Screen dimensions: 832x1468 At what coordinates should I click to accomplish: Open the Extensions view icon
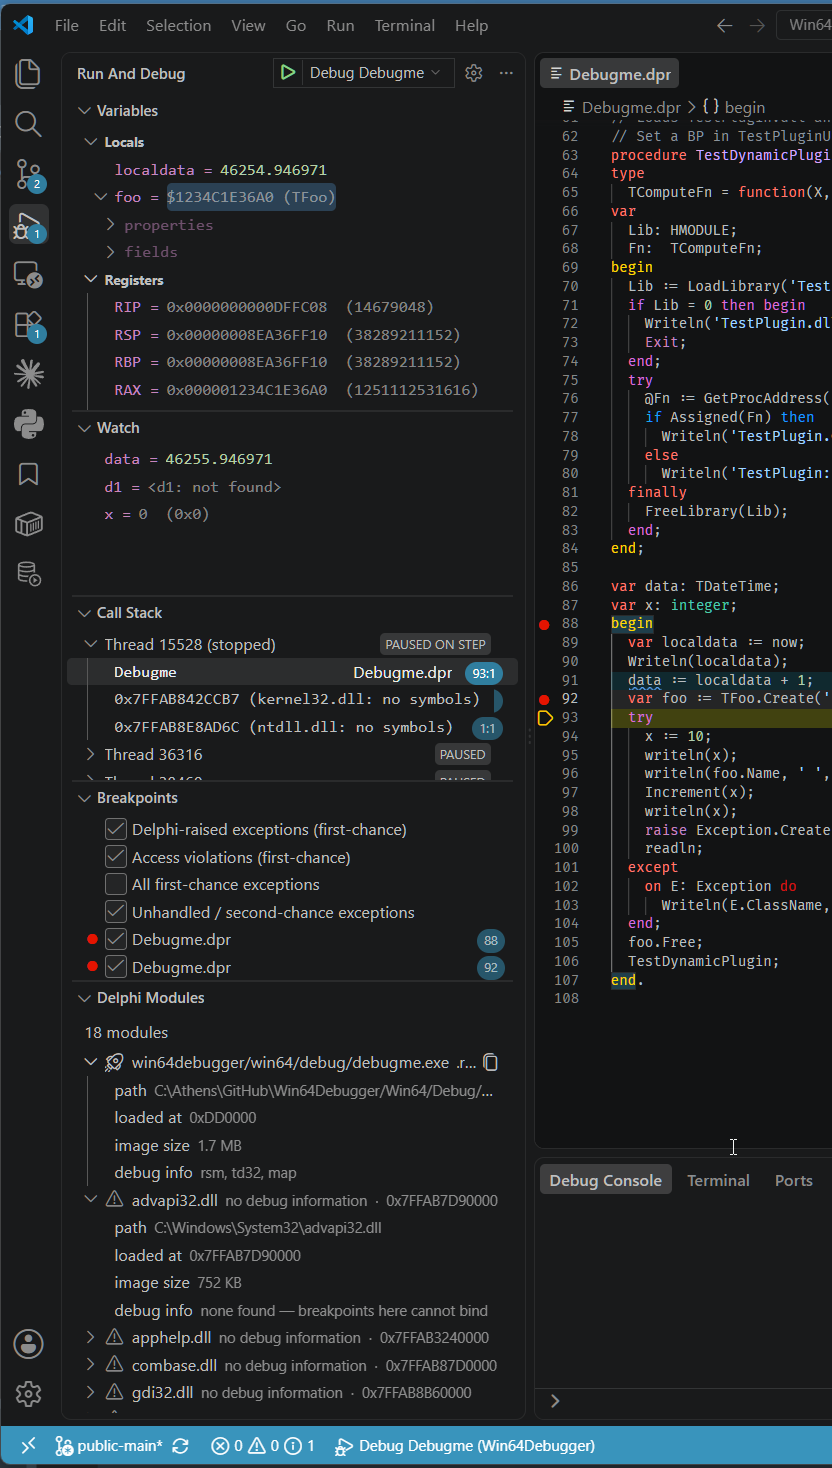pos(28,324)
